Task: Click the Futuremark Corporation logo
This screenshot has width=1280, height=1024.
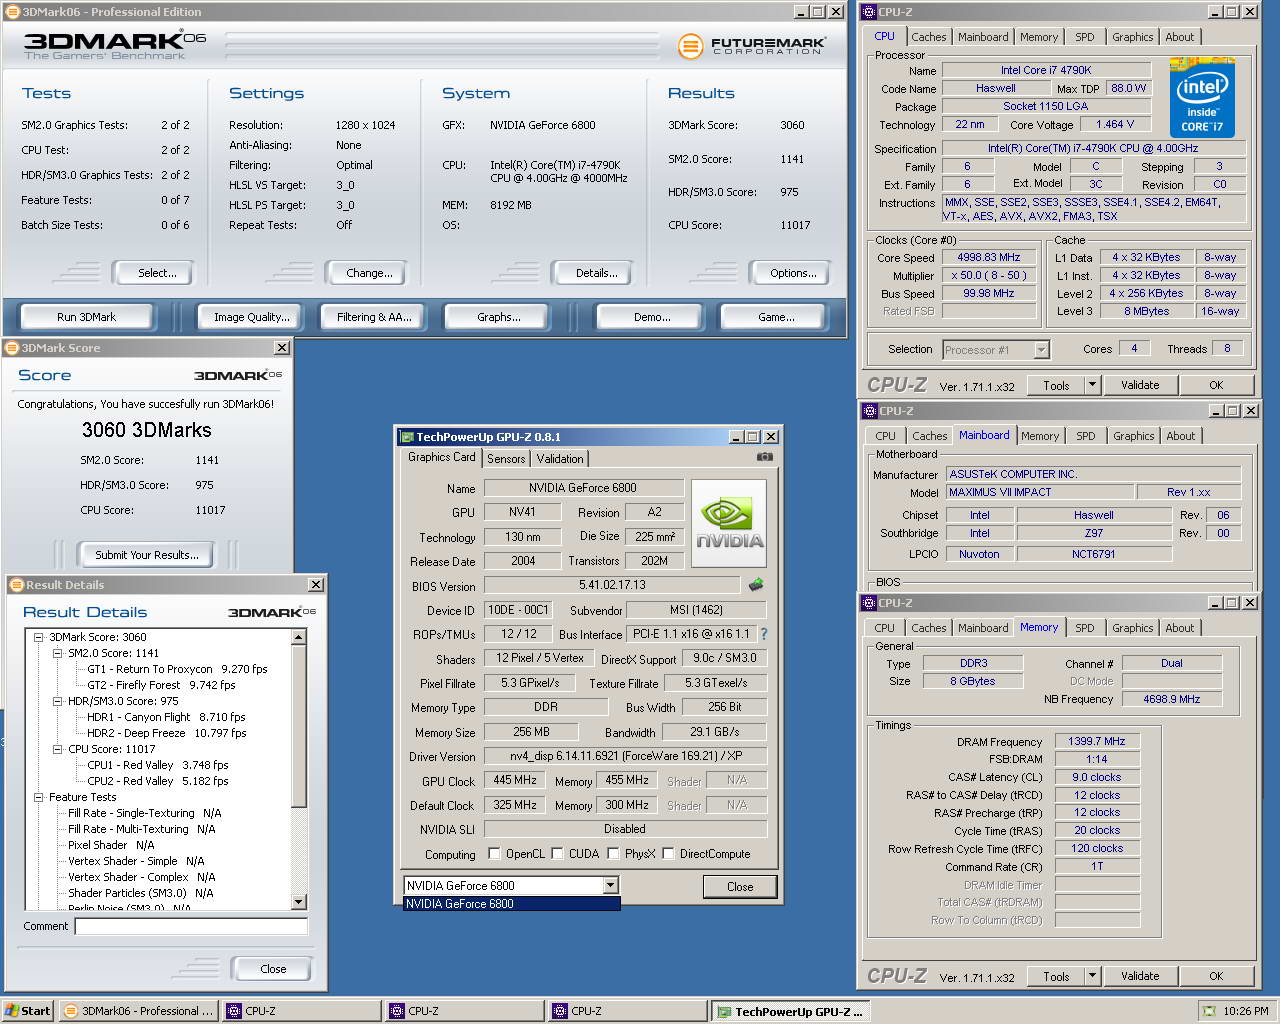Action: tap(752, 46)
